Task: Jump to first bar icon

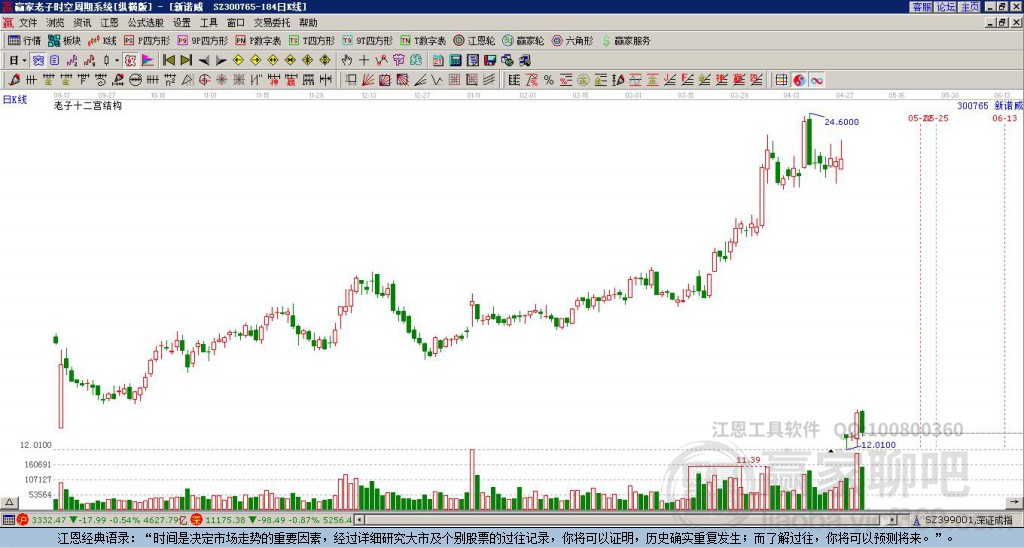Action: pyautogui.click(x=168, y=61)
